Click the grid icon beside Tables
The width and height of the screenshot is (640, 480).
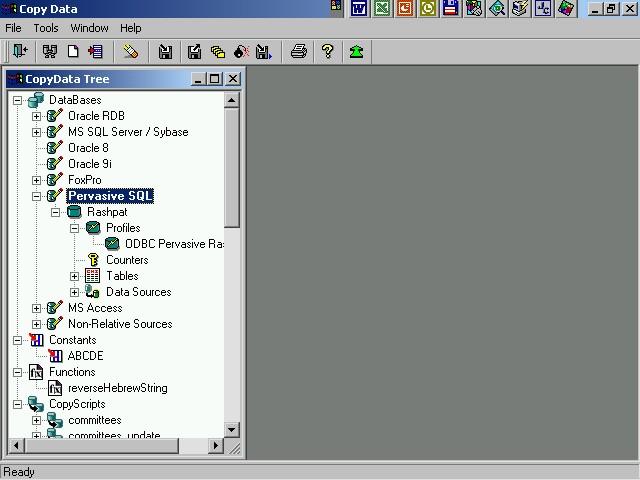92,276
